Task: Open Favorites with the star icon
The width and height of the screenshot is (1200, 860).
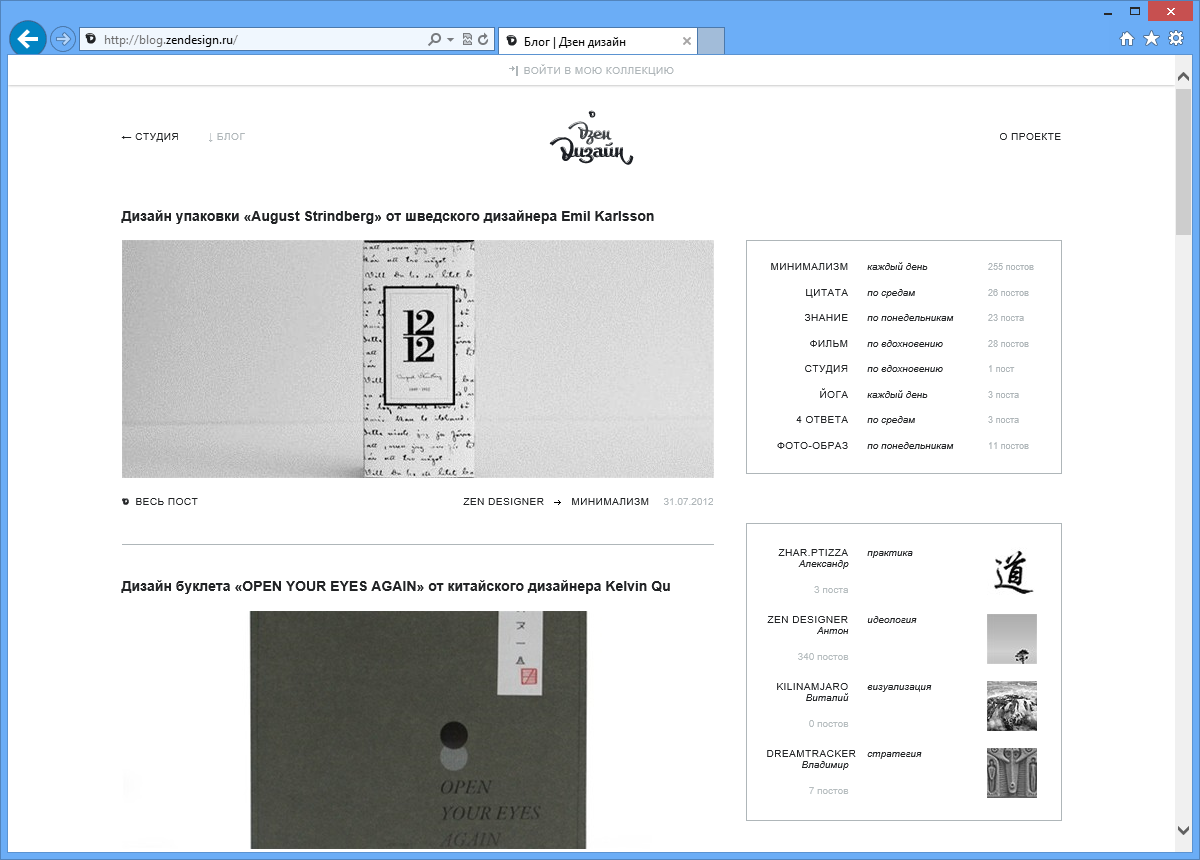Action: (x=1151, y=39)
